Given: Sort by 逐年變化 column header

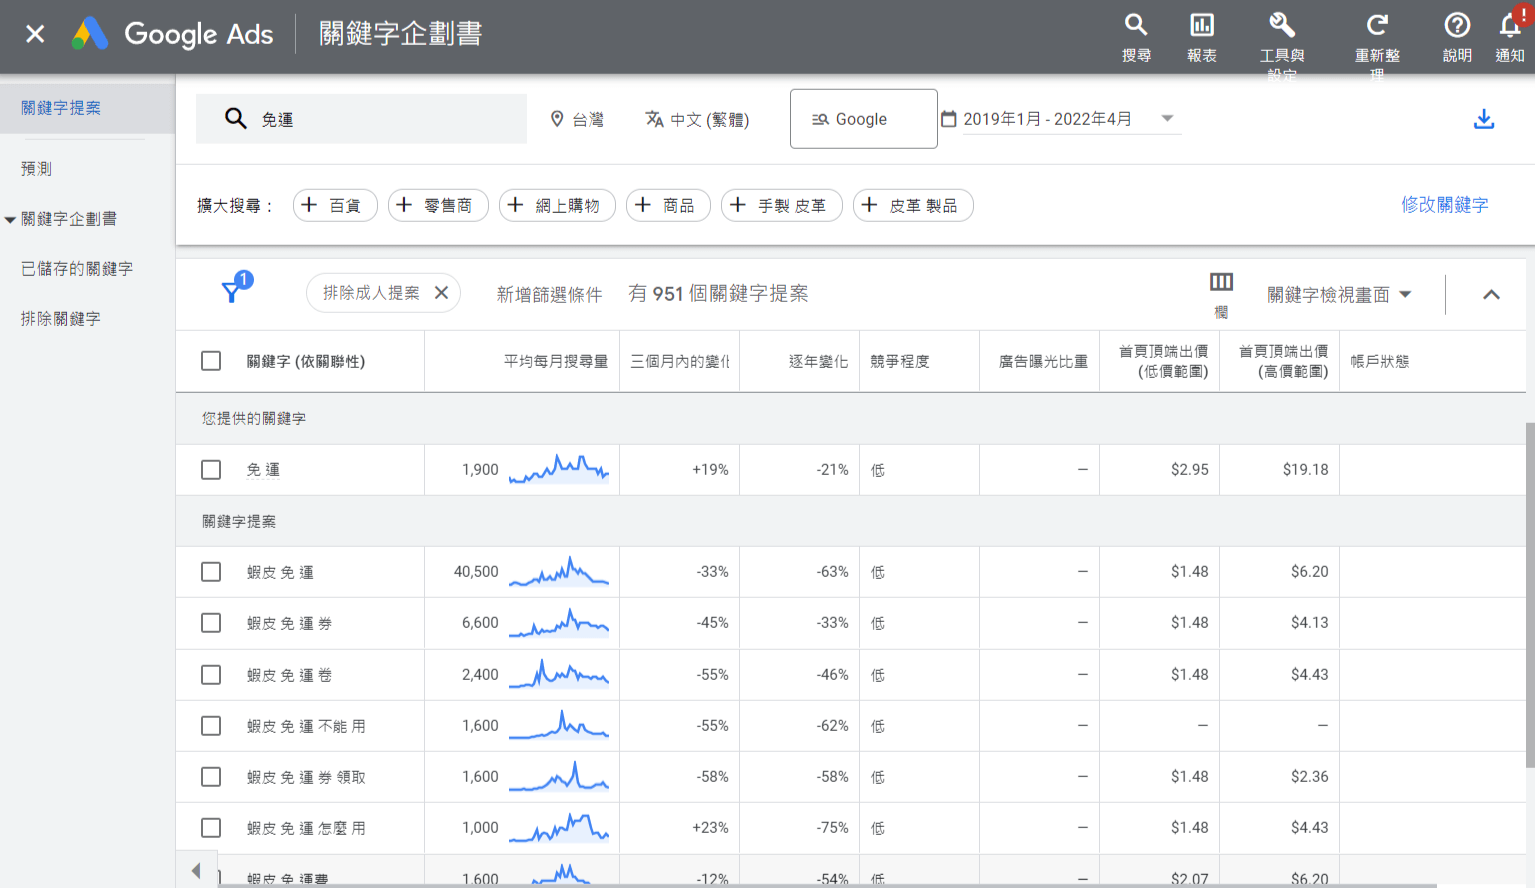Looking at the screenshot, I should click(818, 361).
